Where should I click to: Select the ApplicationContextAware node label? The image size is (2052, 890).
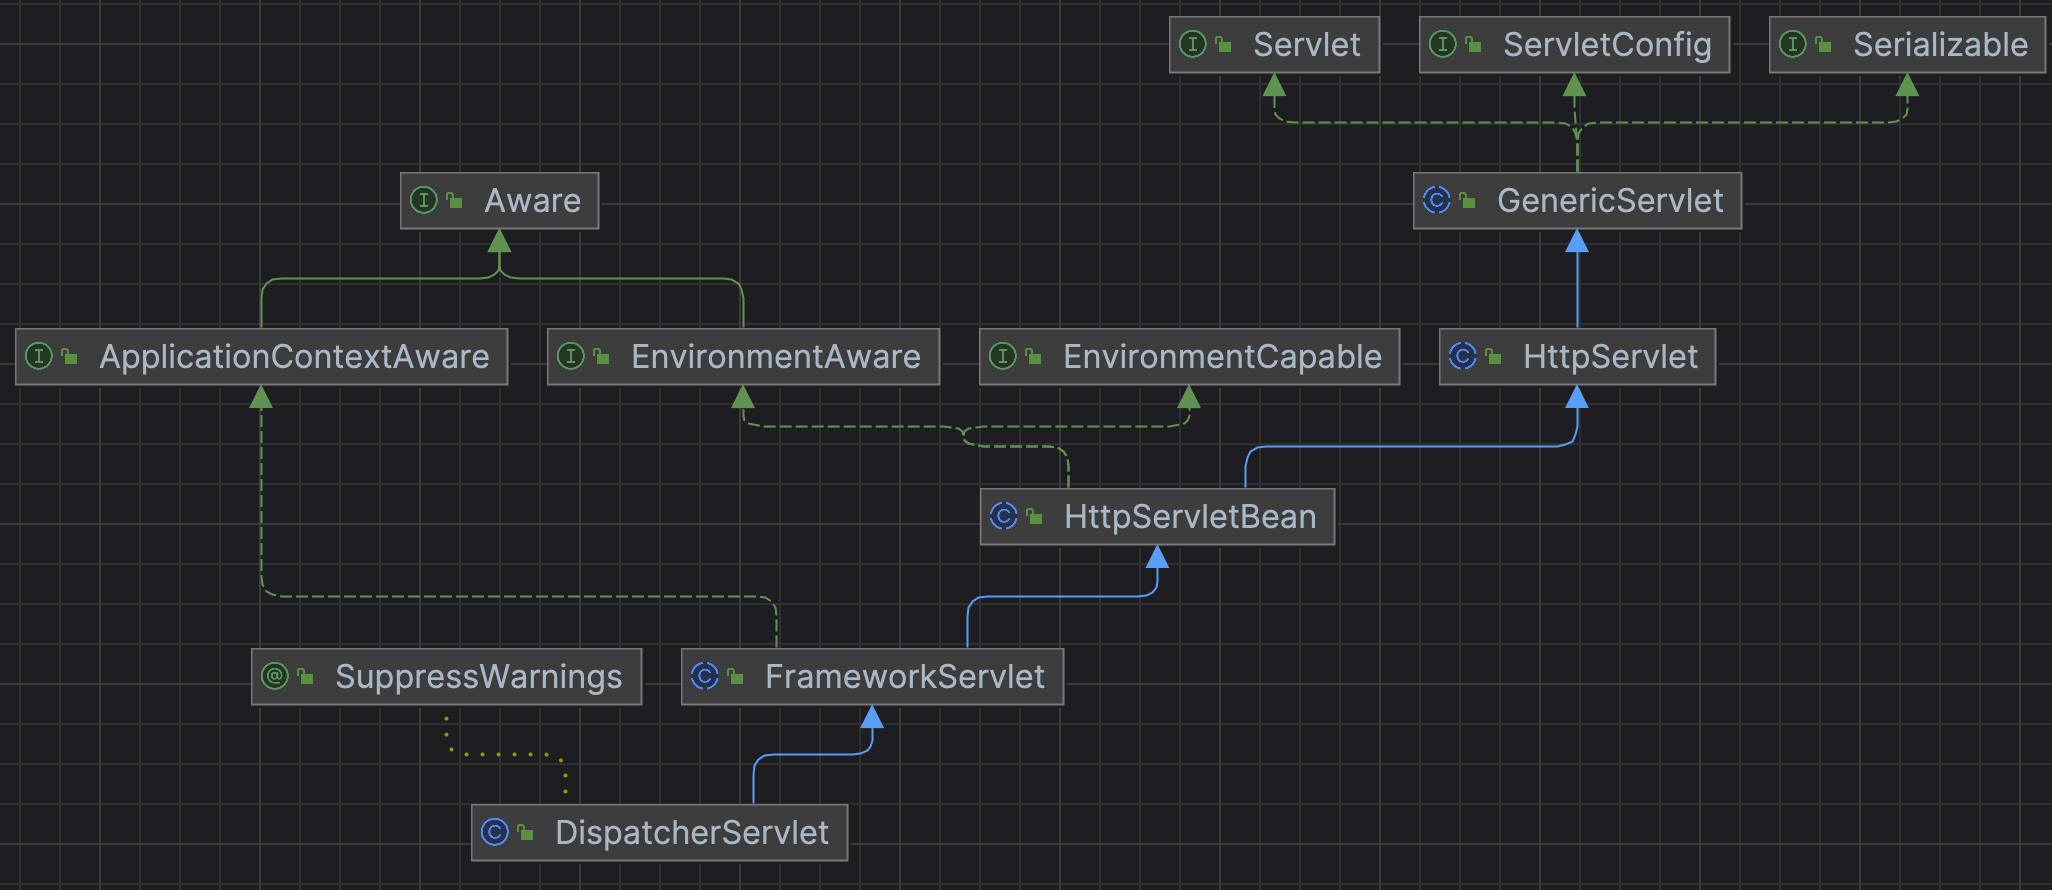(x=295, y=356)
